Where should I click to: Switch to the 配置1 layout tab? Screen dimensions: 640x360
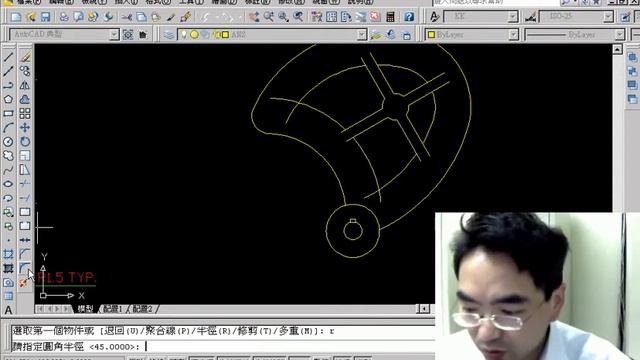113,309
